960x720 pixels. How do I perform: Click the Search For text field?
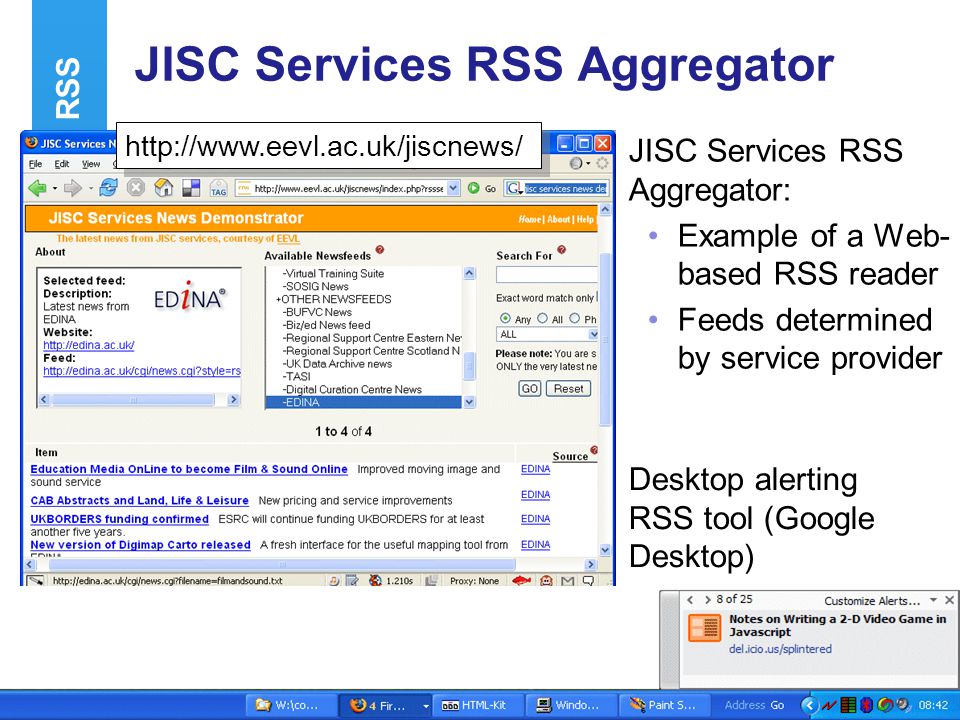tap(547, 274)
